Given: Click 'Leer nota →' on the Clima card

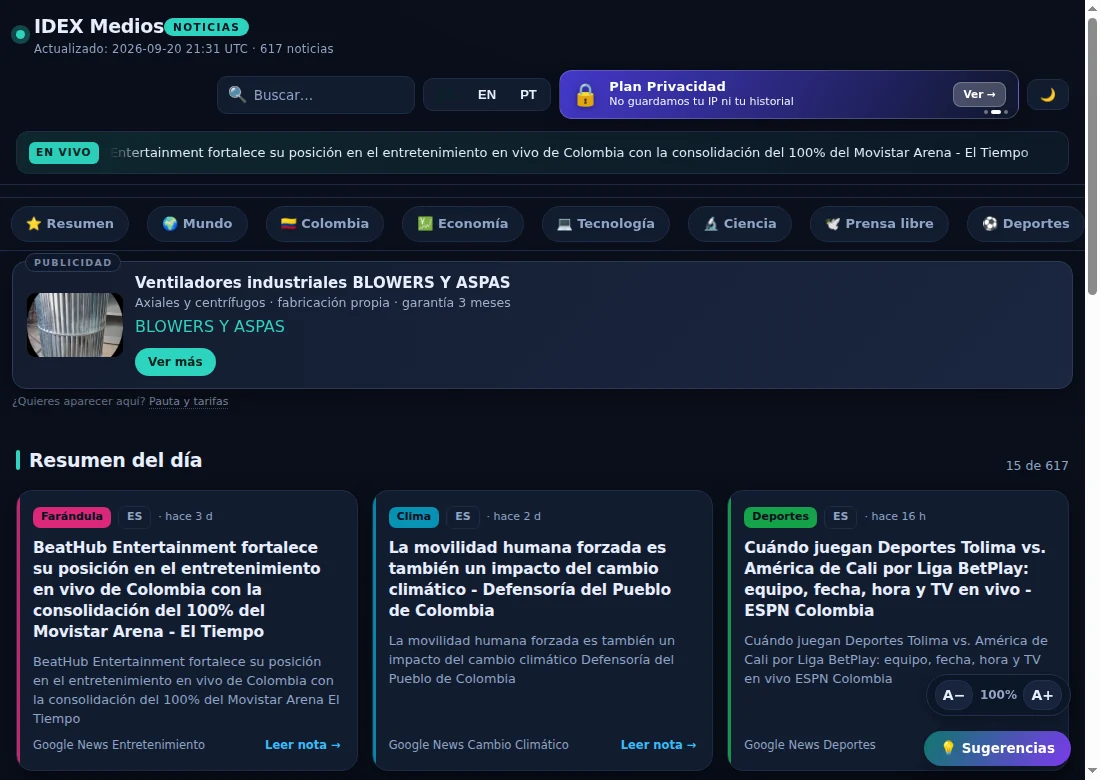Looking at the screenshot, I should (658, 745).
